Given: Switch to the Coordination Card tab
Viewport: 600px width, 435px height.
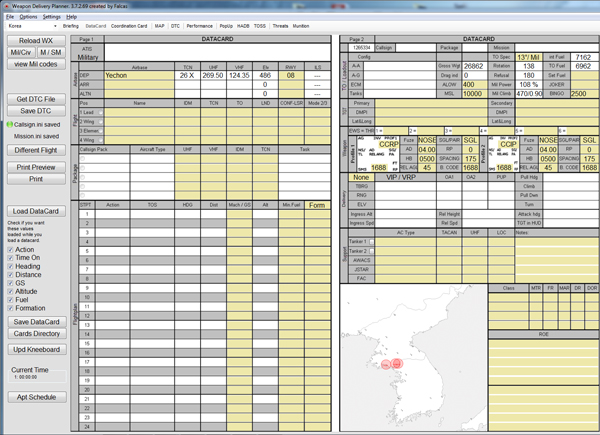Looking at the screenshot, I should (129, 26).
